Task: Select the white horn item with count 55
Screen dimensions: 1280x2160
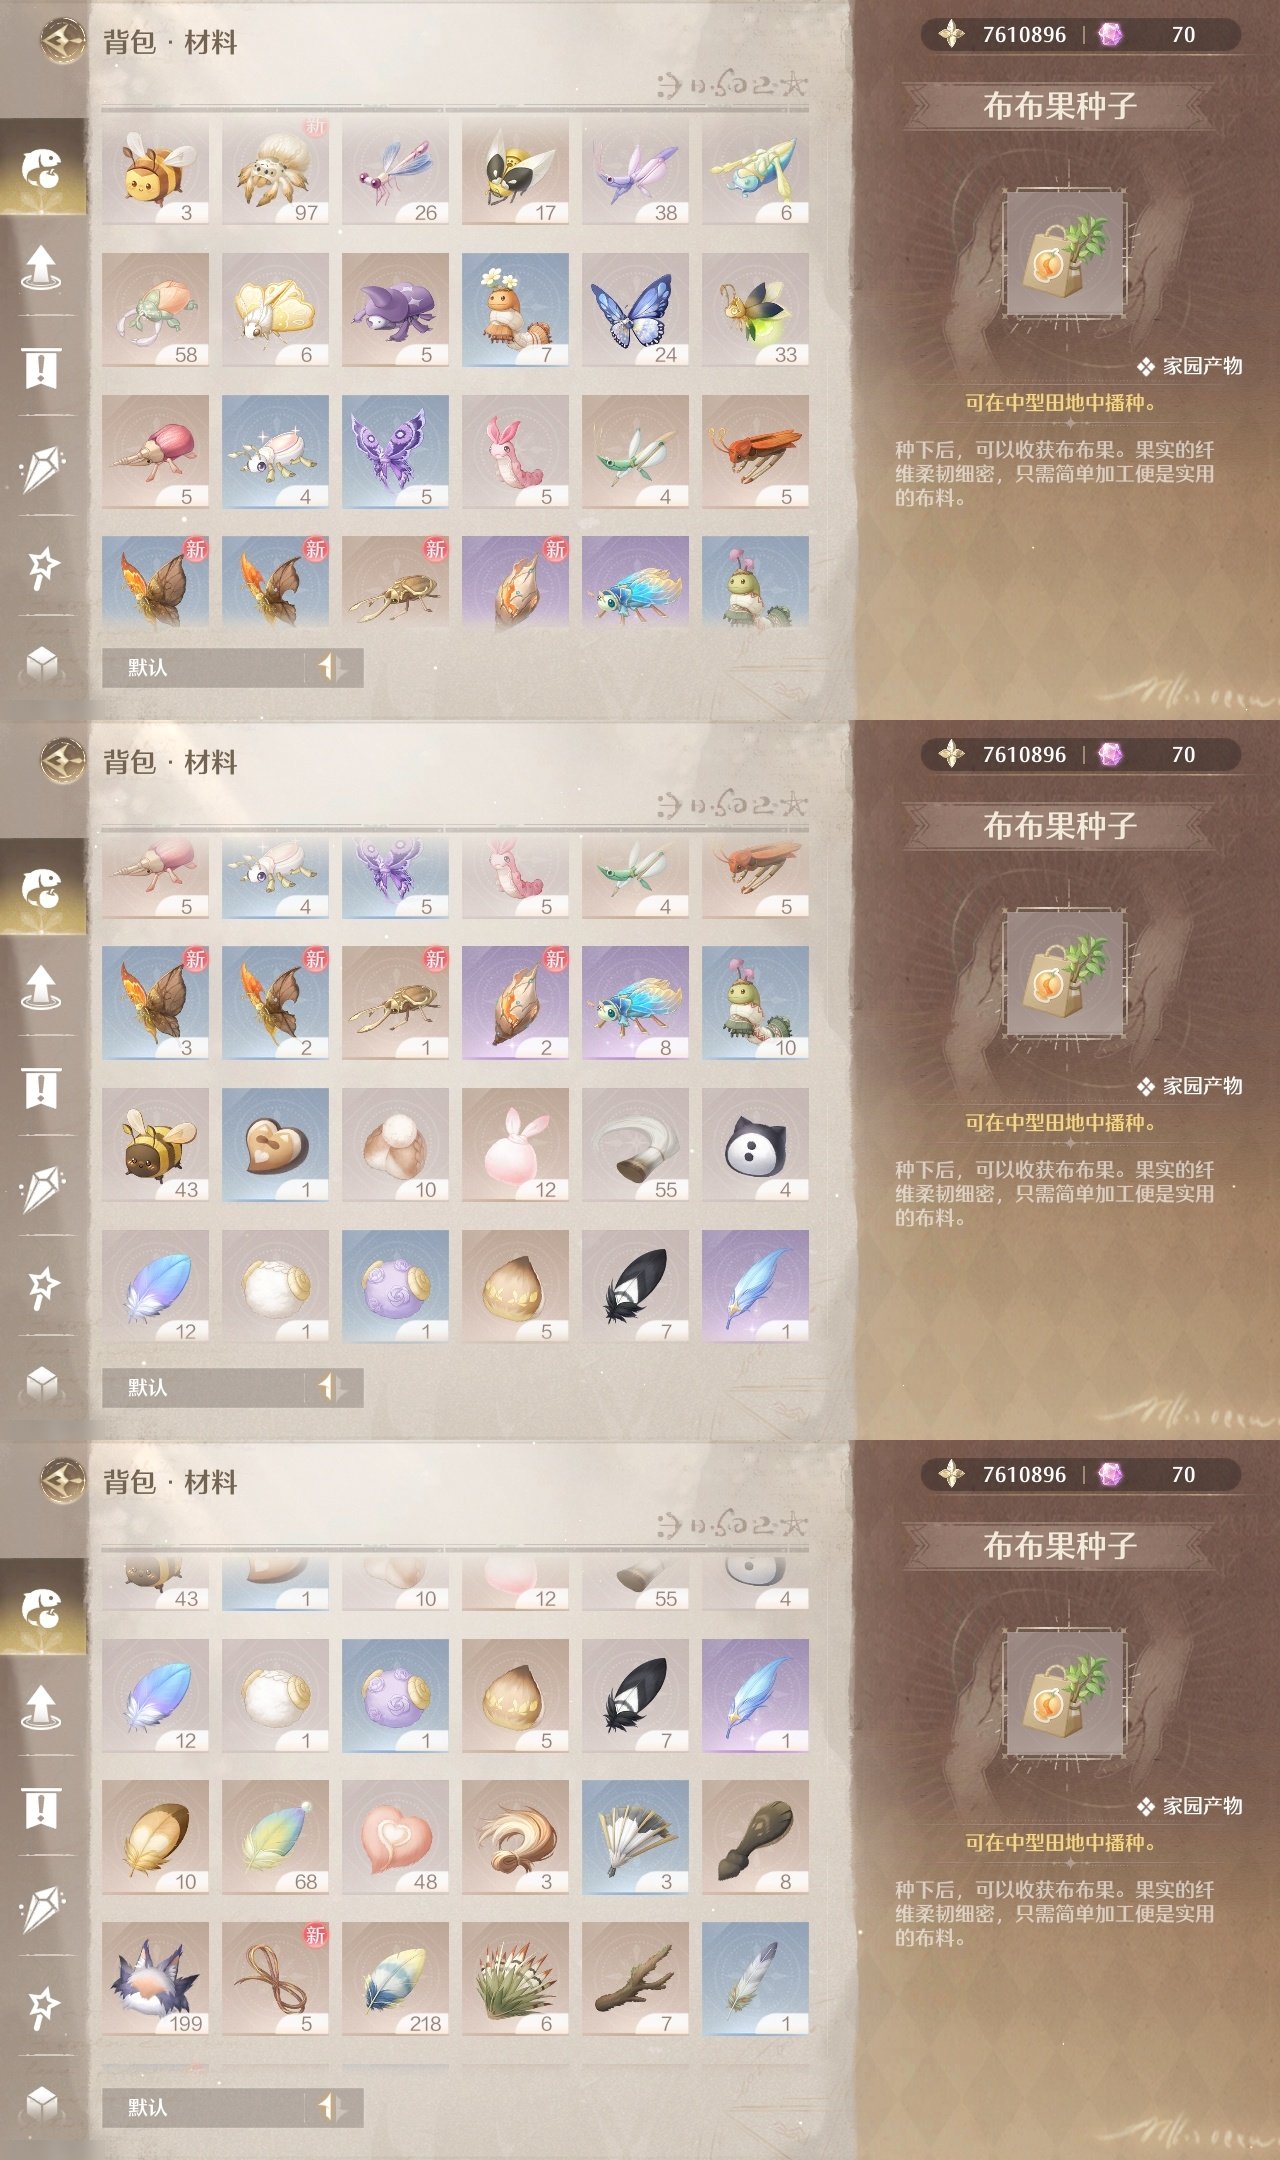Action: coord(635,1145)
